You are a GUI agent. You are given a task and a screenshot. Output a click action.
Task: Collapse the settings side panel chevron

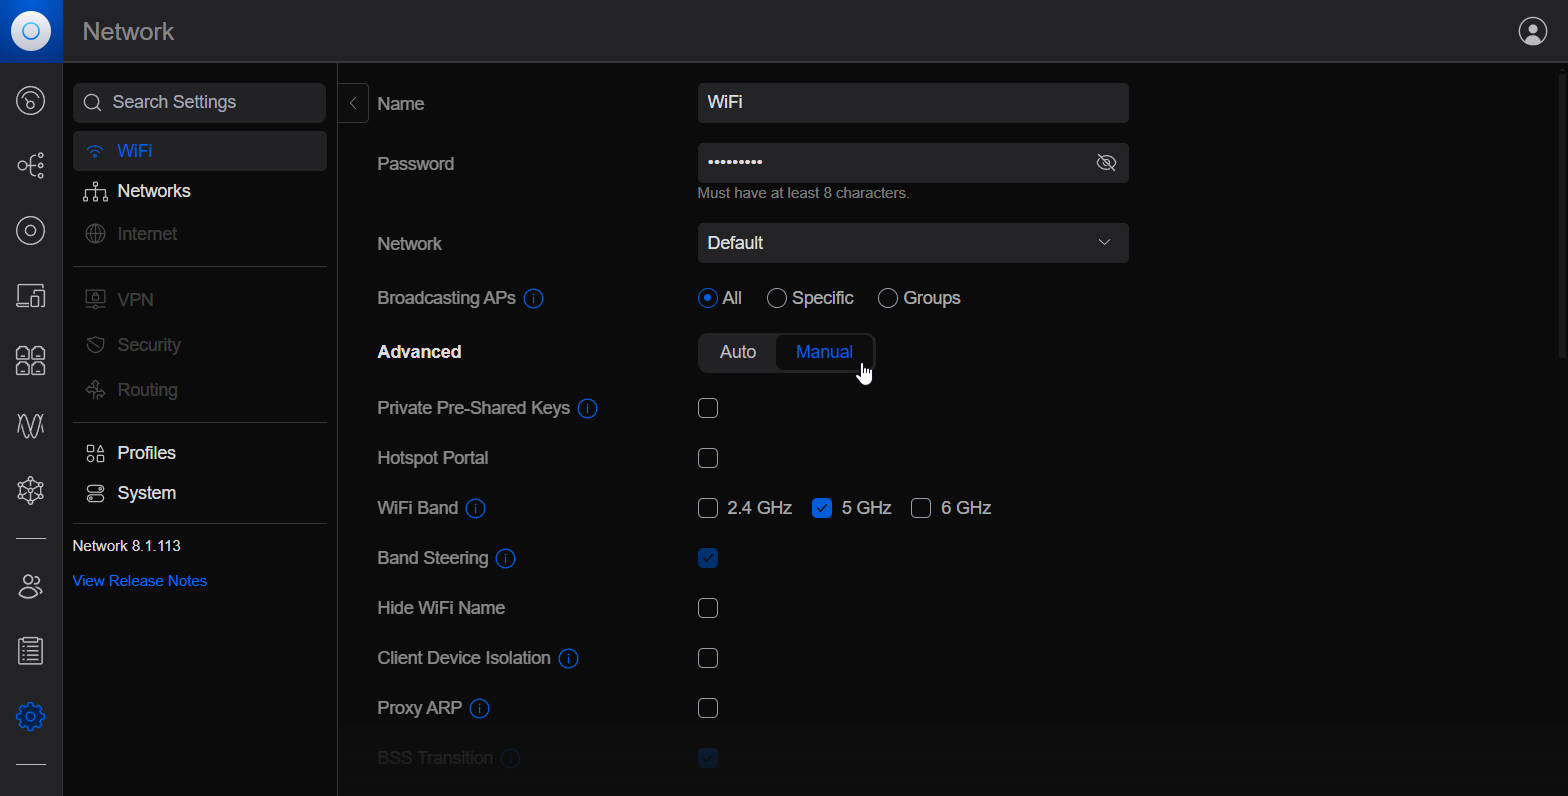(353, 103)
